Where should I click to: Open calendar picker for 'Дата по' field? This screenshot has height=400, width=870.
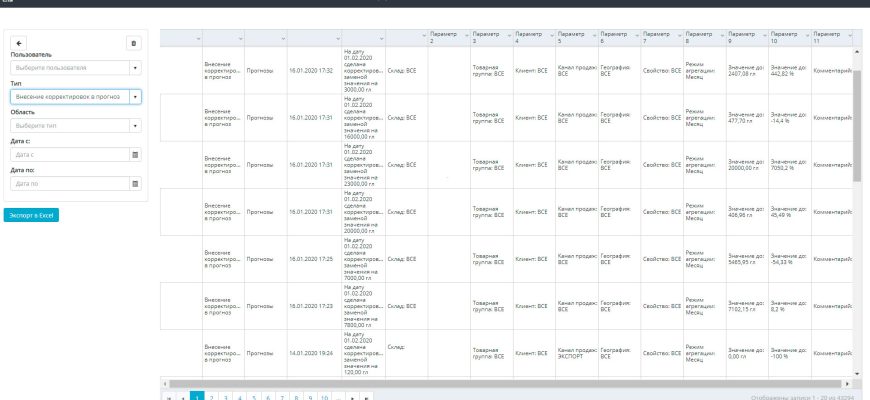point(135,184)
